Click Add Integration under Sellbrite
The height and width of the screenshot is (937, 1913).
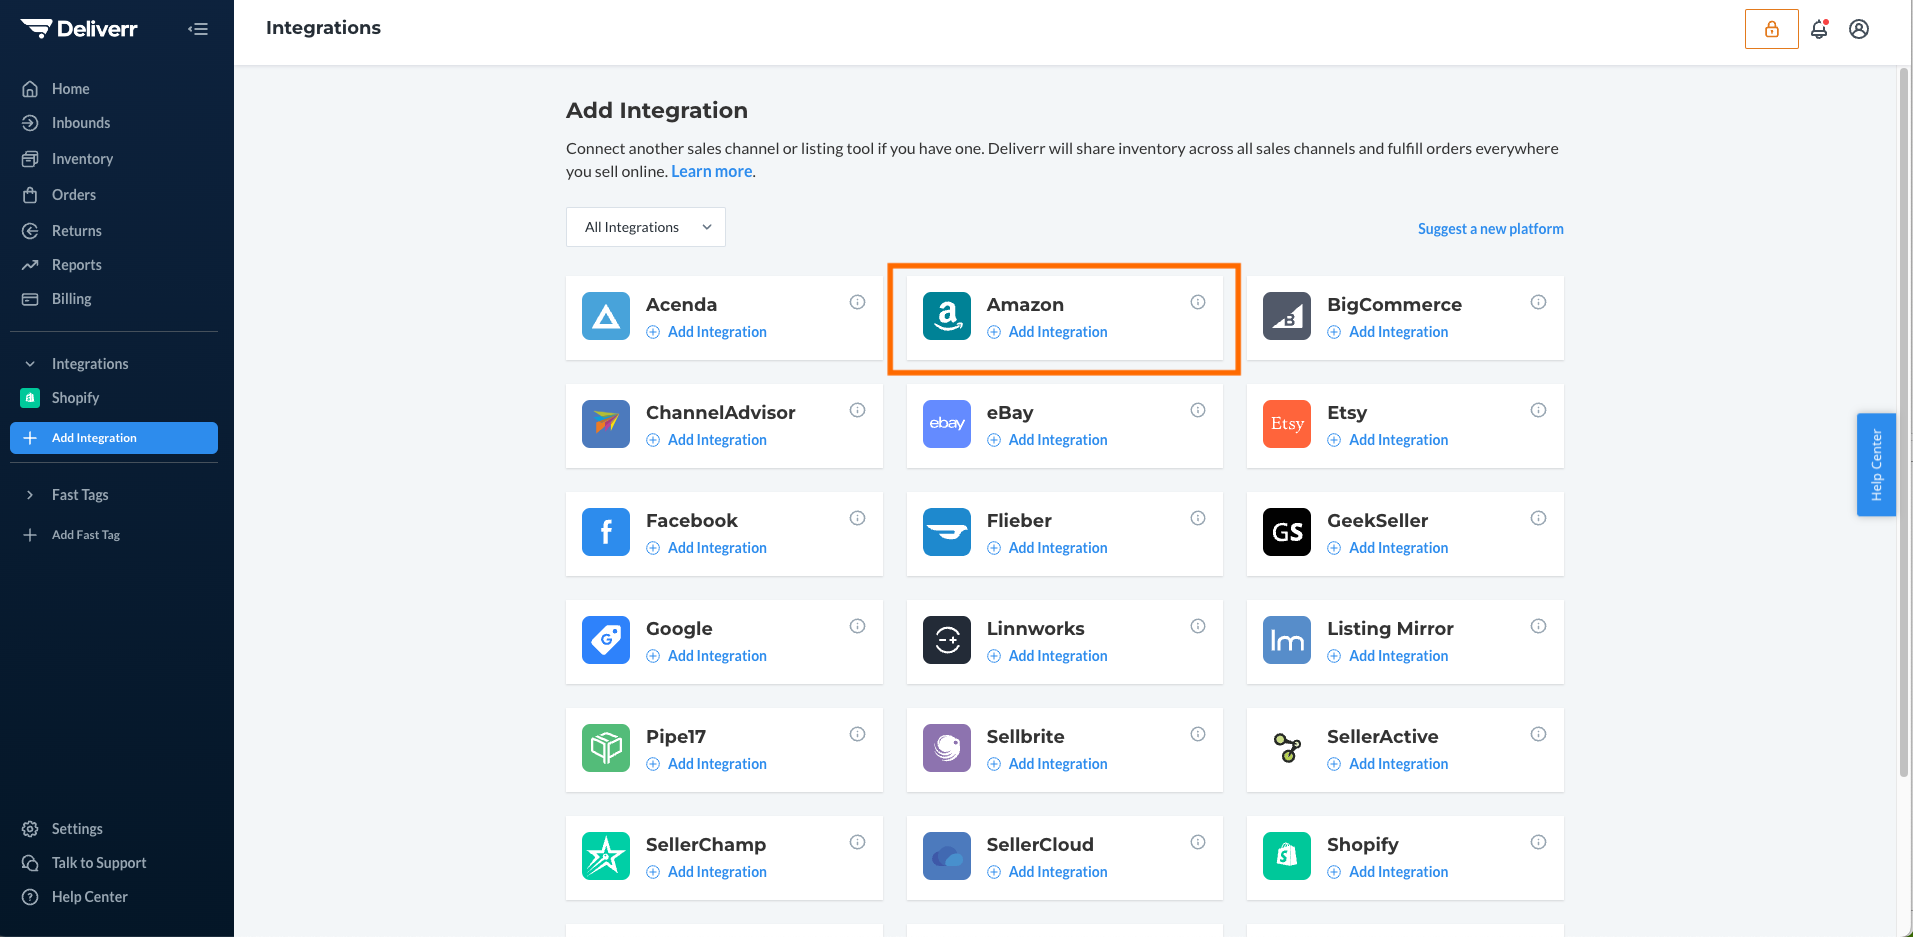pos(1047,764)
